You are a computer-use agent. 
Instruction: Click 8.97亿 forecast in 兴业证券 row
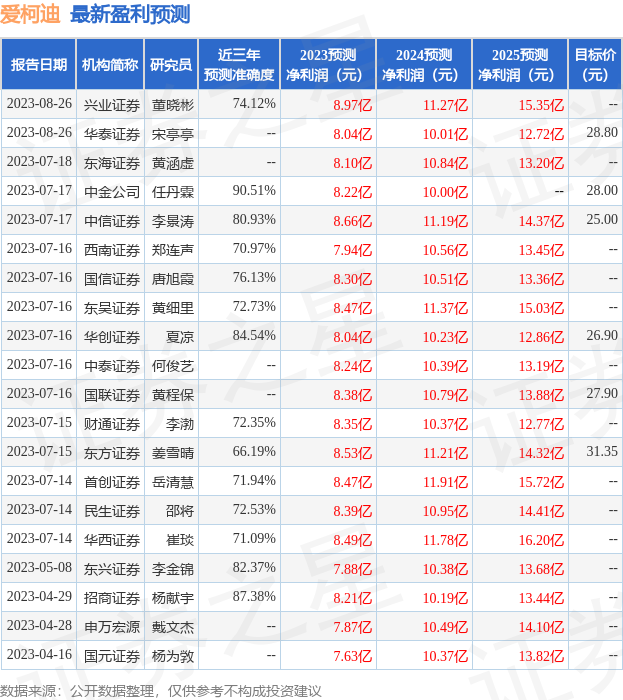pyautogui.click(x=353, y=105)
